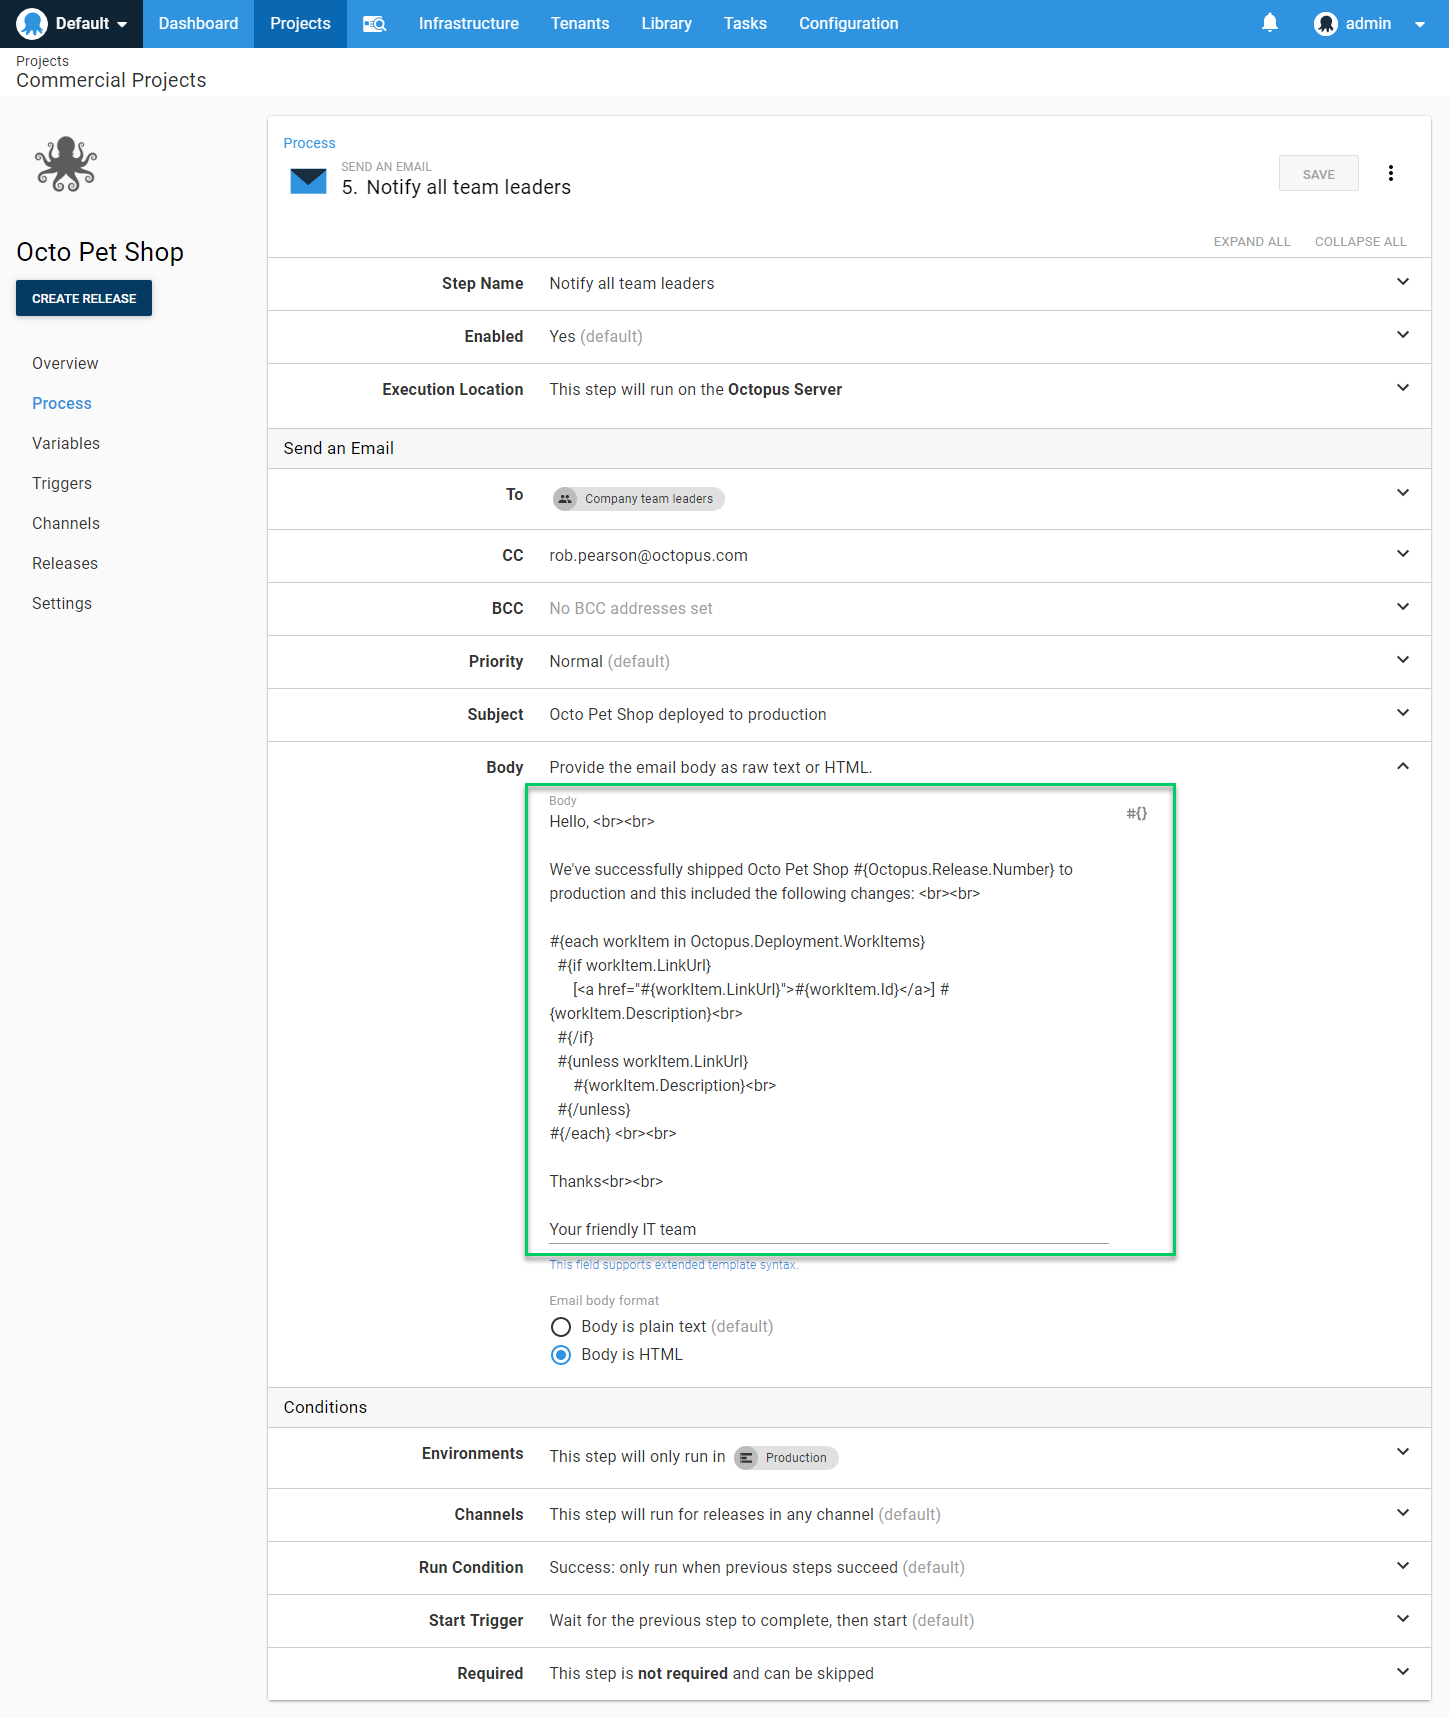This screenshot has height=1718, width=1449.
Task: Open Channels in project sidebar
Action: [66, 524]
